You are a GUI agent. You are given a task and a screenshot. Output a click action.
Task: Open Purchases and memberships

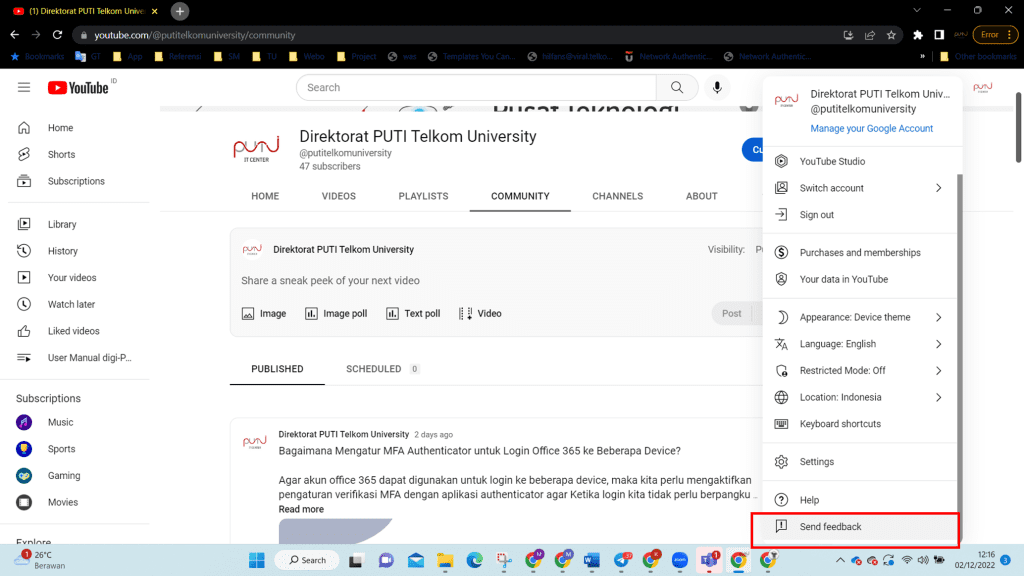(x=859, y=253)
